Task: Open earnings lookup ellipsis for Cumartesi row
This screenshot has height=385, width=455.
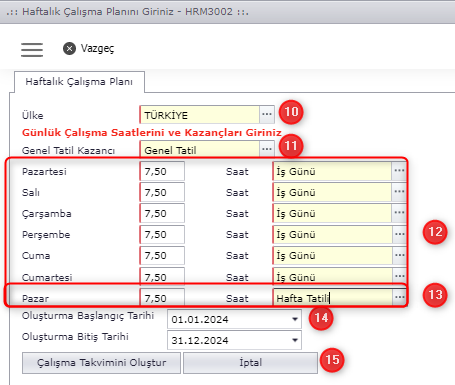Action: (399, 276)
